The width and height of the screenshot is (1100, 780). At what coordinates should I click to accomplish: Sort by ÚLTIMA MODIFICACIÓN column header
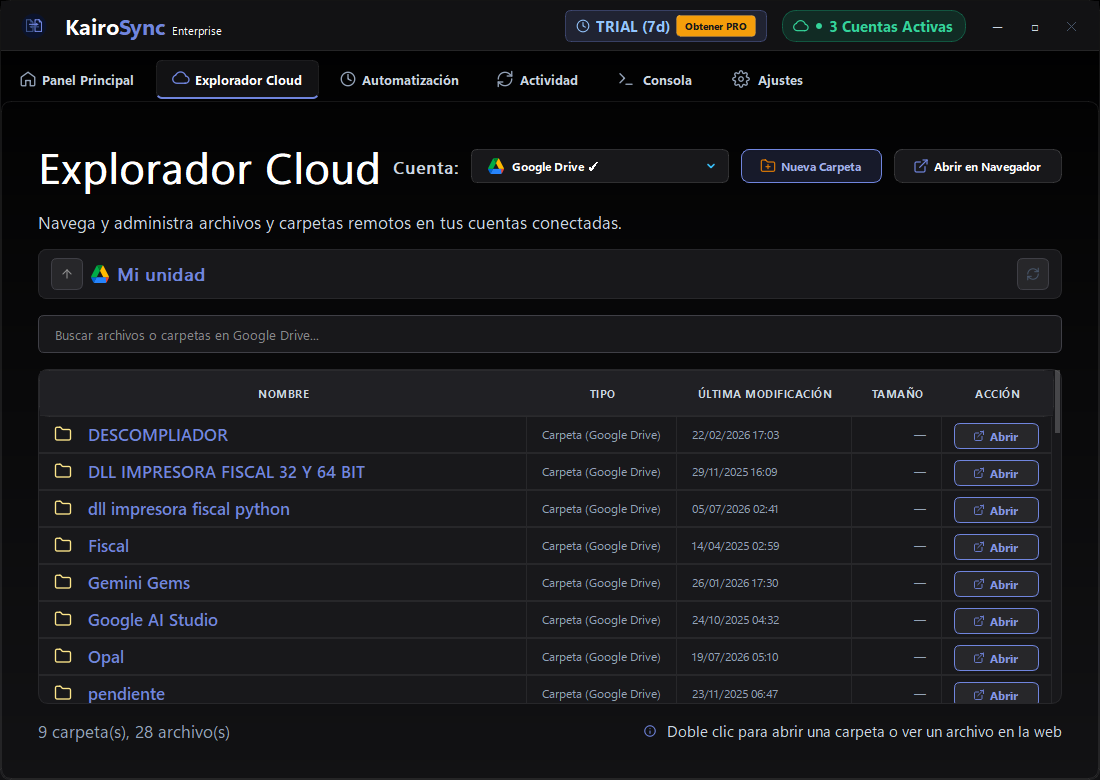[x=765, y=394]
